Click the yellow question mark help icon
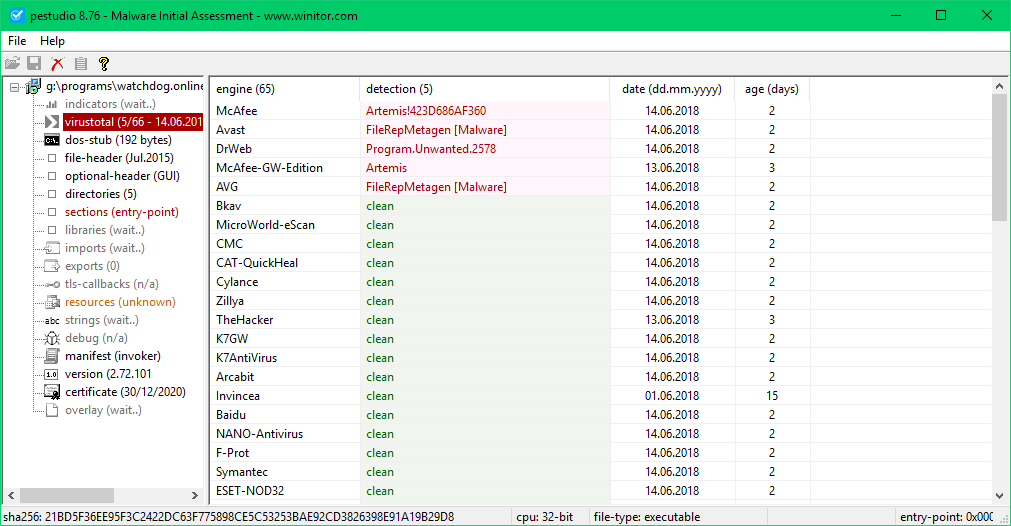Screen dimensions: 1011x526 tap(104, 63)
